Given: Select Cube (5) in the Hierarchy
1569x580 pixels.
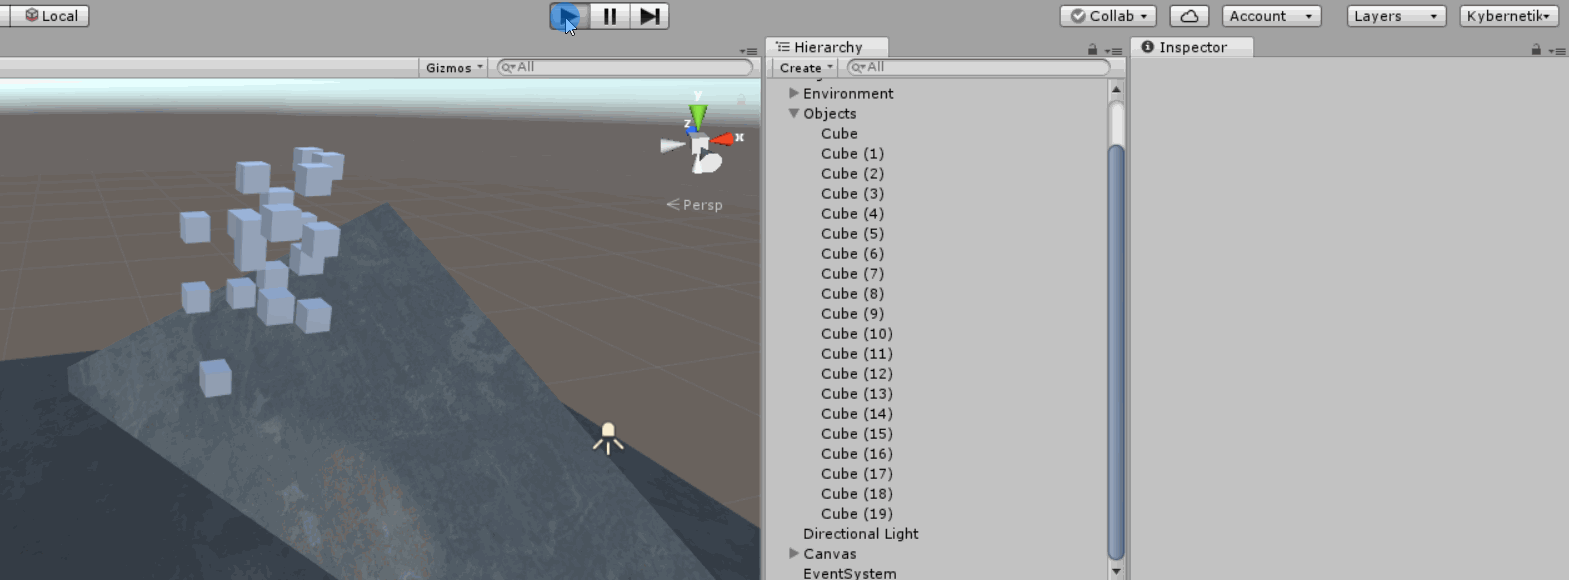Looking at the screenshot, I should 852,233.
